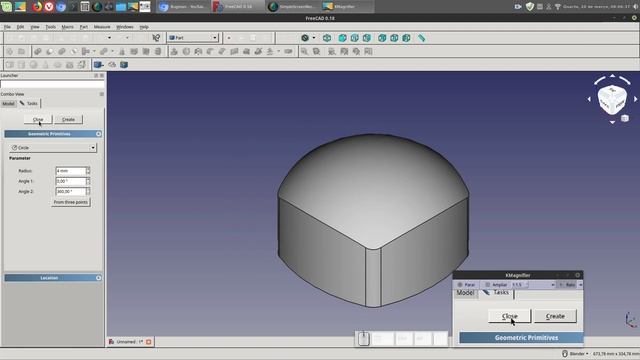Screen dimensions: 640x360
Task: Click the Angle 1 input field
Action: pyautogui.click(x=71, y=181)
